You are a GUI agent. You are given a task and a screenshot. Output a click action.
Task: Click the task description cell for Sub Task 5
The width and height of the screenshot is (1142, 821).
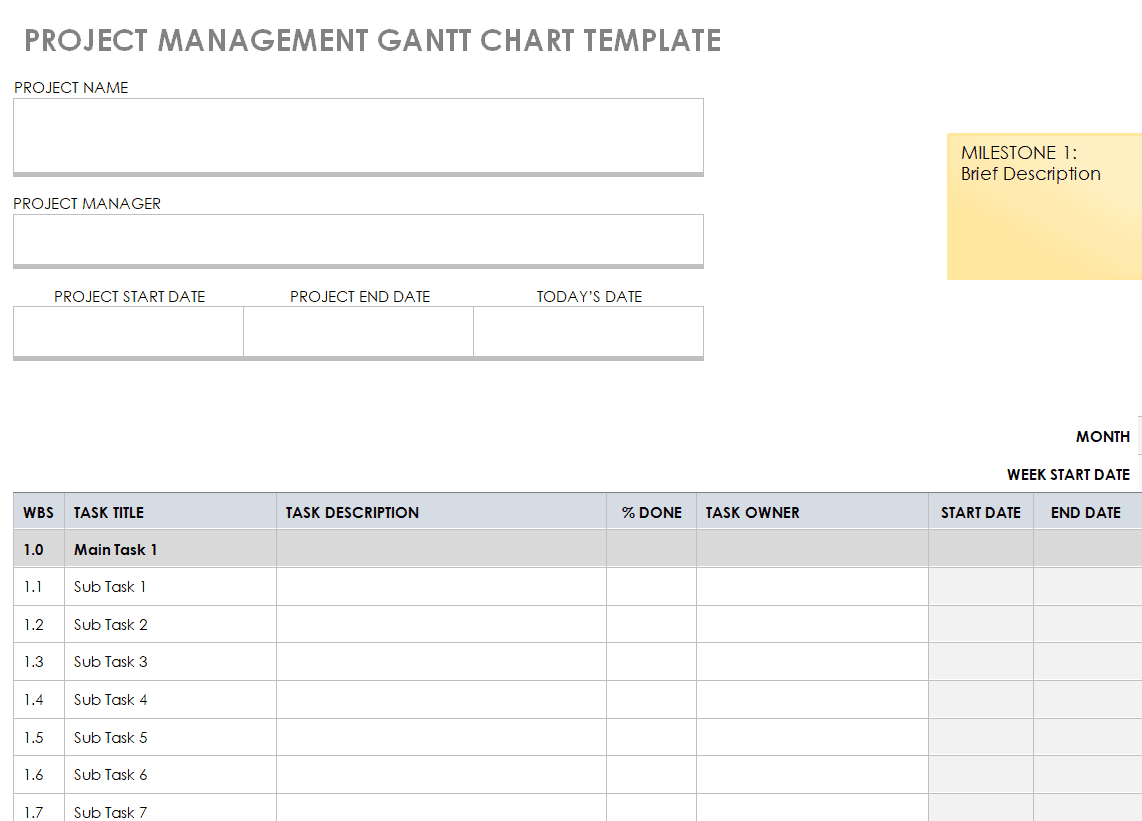(441, 737)
